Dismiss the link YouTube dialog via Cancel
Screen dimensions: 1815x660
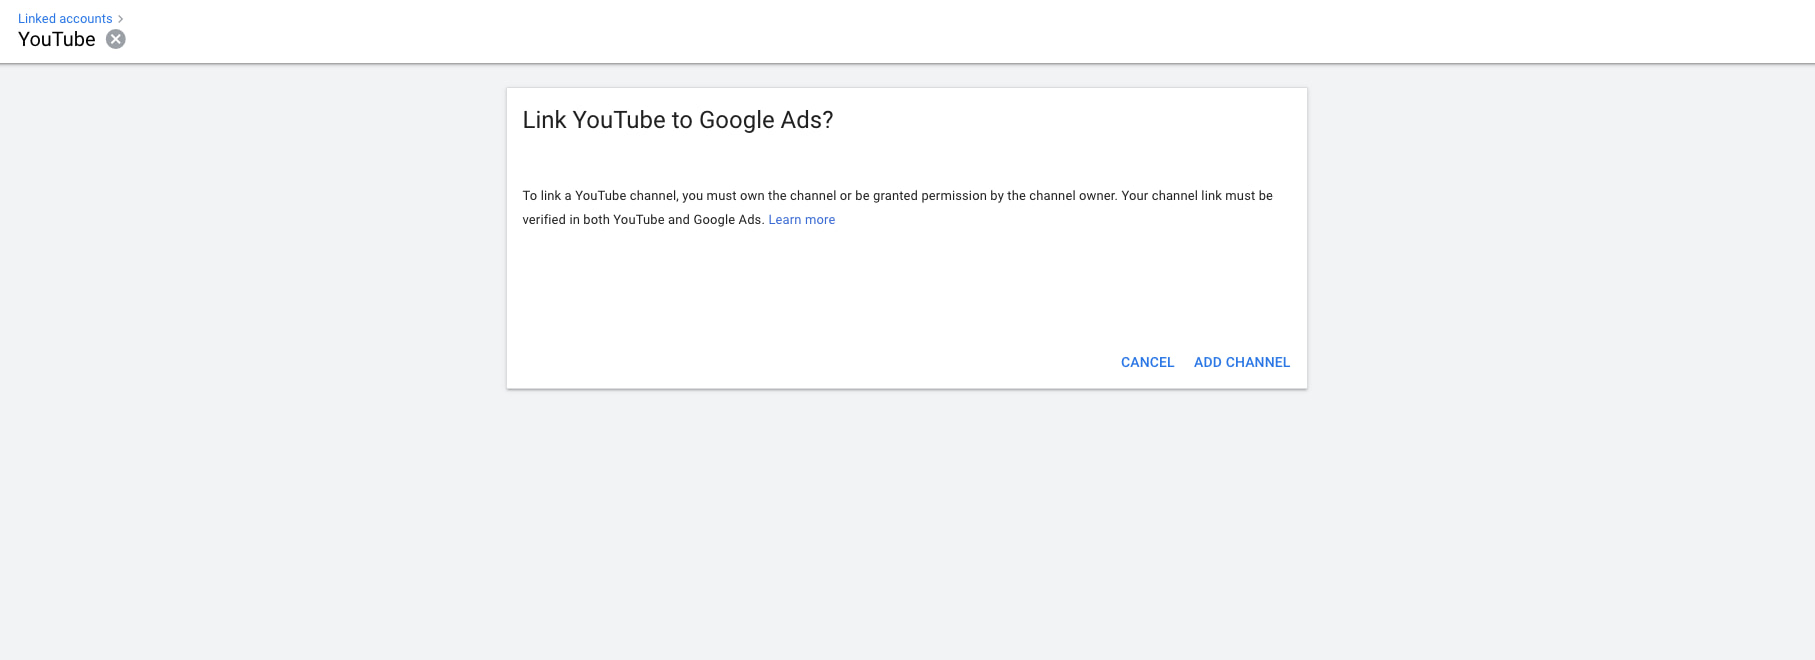(x=1147, y=362)
